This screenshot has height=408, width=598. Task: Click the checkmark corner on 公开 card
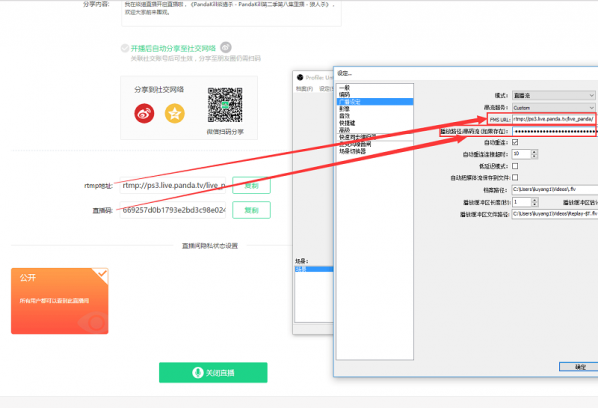101,275
